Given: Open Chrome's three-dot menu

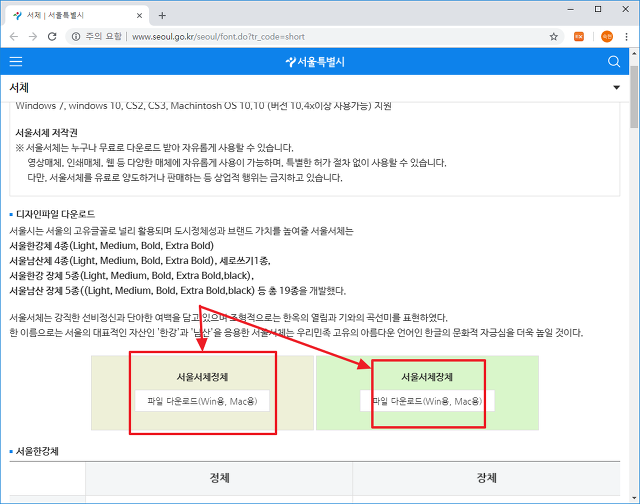Looking at the screenshot, I should pos(627,37).
